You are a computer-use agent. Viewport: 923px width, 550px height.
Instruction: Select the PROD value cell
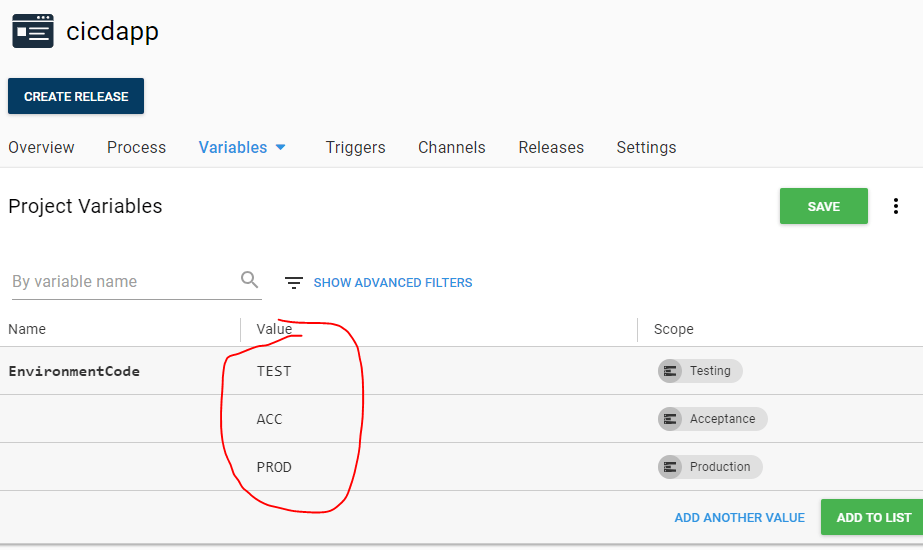tap(274, 467)
